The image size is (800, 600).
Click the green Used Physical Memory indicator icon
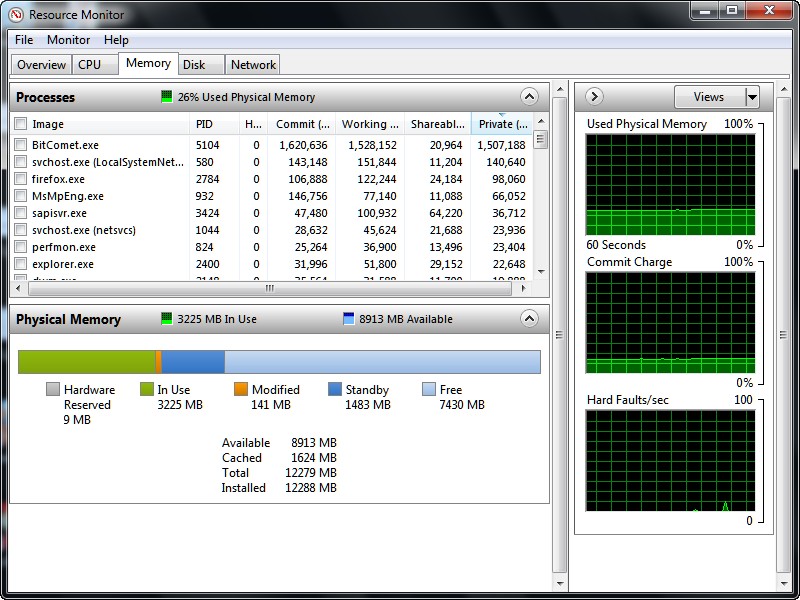click(x=166, y=96)
